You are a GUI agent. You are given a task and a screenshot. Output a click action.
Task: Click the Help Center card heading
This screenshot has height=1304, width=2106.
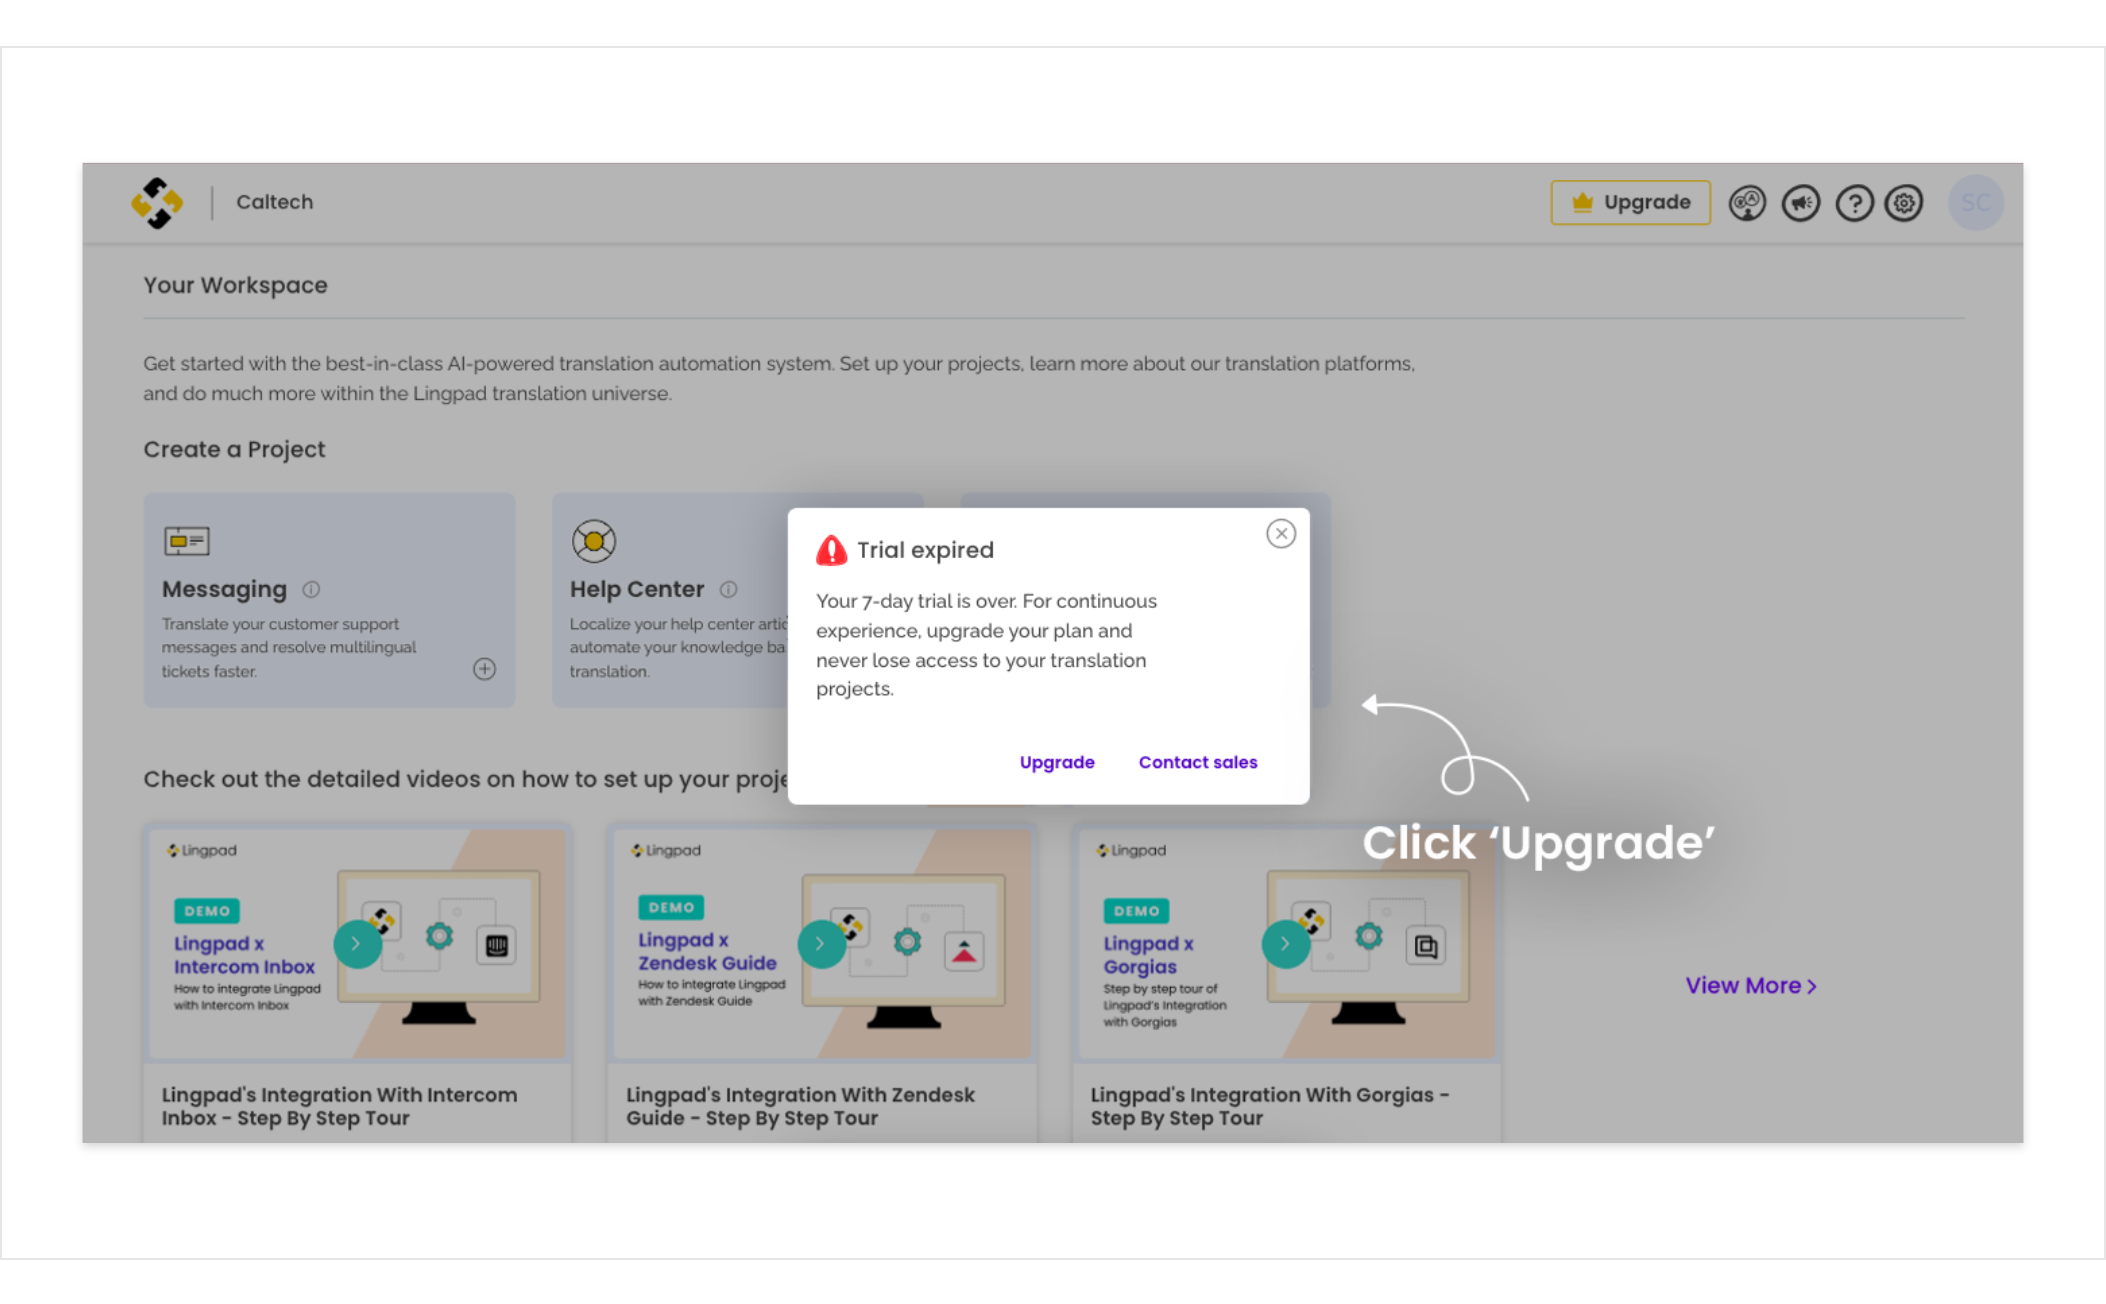click(x=637, y=590)
